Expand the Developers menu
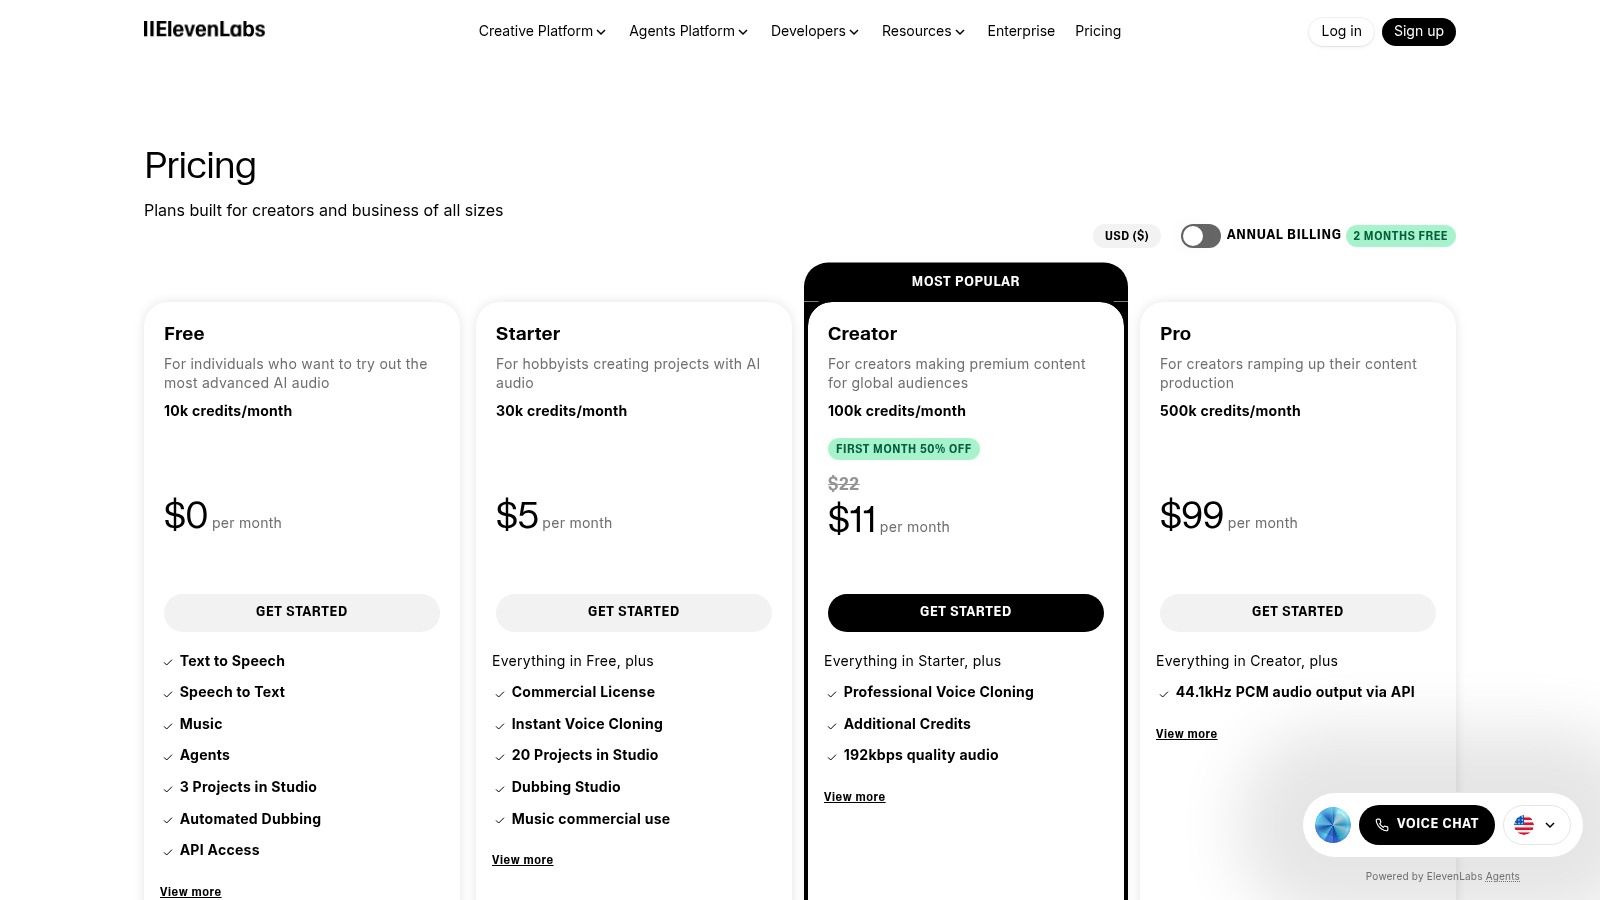Screen dimensions: 1600x900 click(x=814, y=31)
